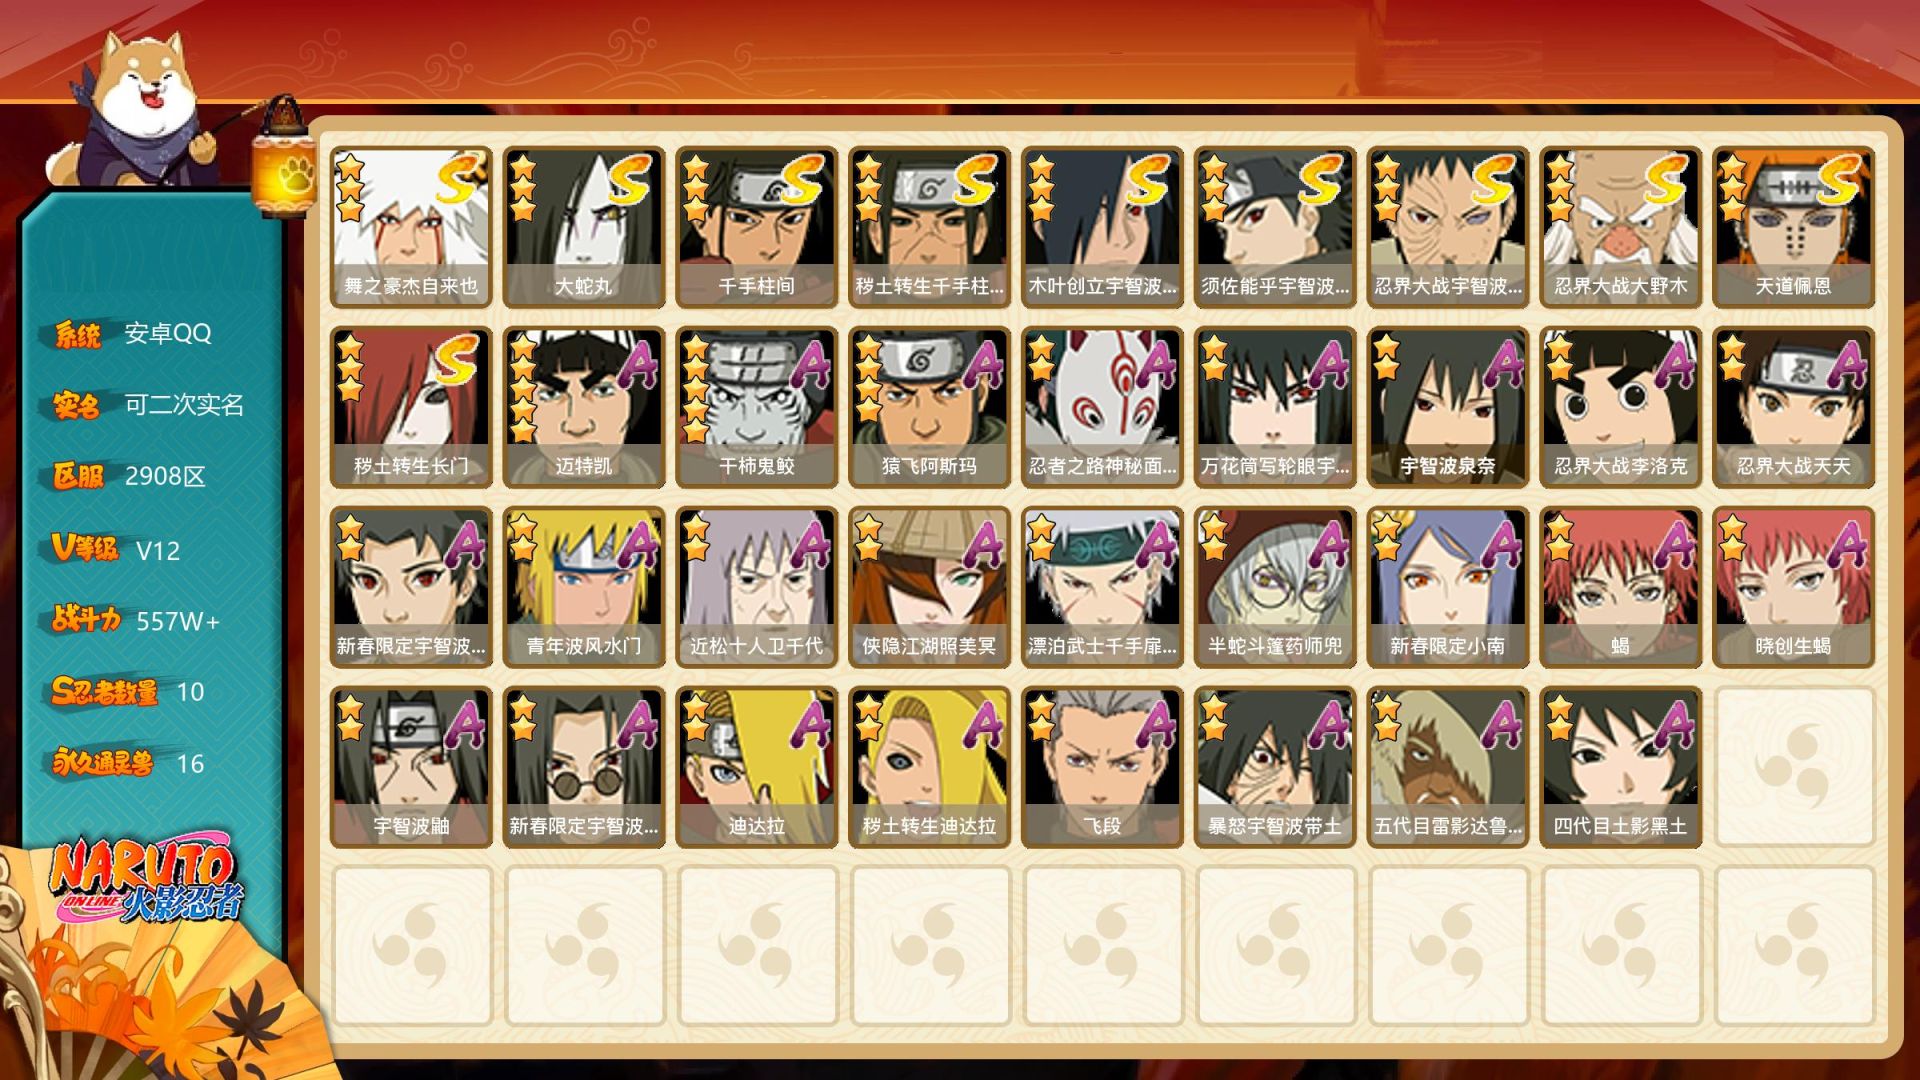Open the 半蛇斗篷药师兜 card
Viewport: 1920px width, 1080px height.
[1275, 587]
